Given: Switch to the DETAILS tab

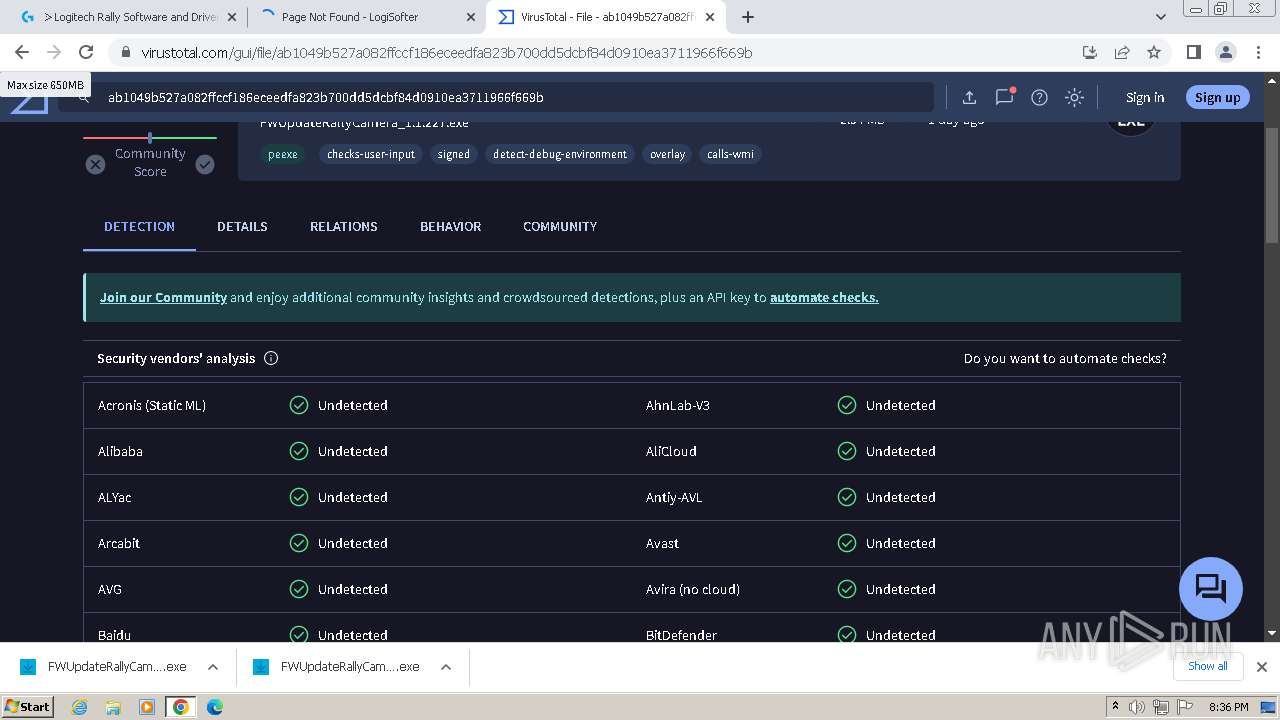Looking at the screenshot, I should click(242, 227).
